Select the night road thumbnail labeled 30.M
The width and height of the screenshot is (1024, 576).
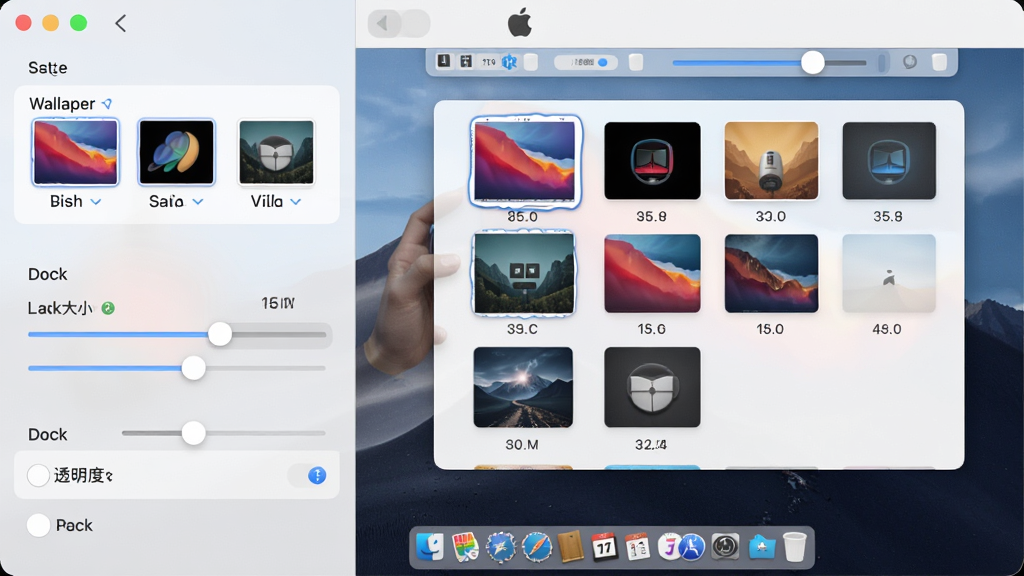[x=523, y=387]
